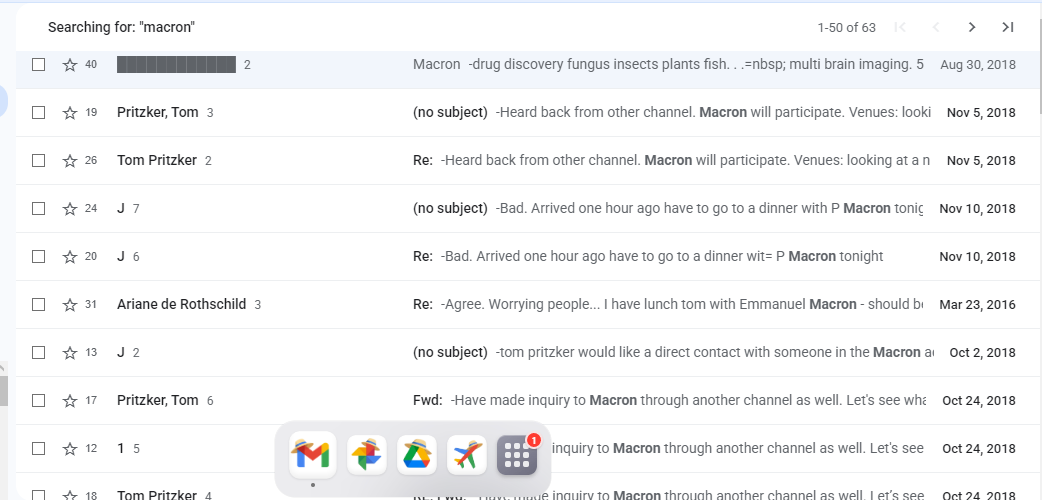The height and width of the screenshot is (500, 1042).
Task: Go to the next page of results
Action: coord(972,27)
